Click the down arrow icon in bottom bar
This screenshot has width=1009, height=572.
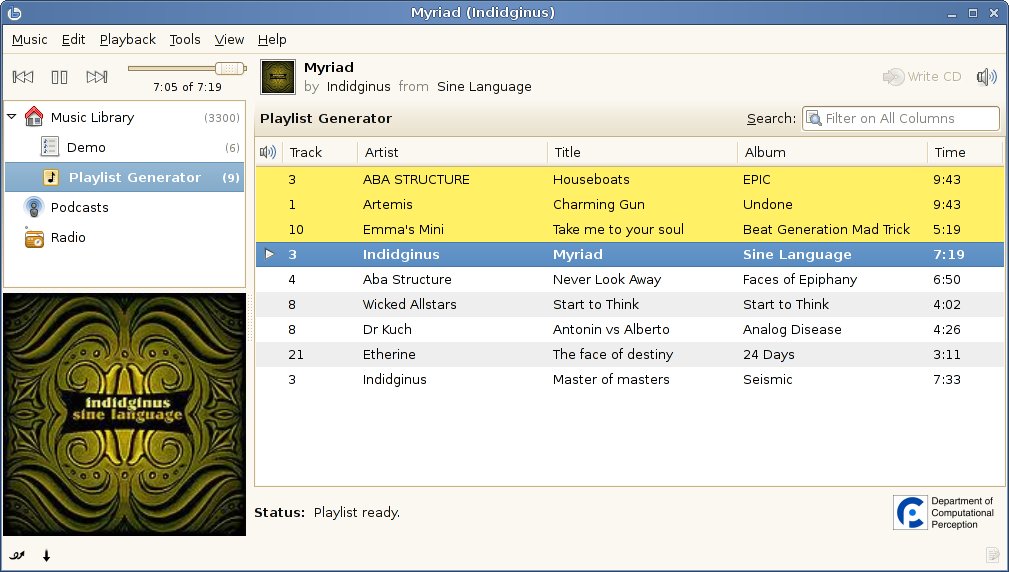coord(46,555)
